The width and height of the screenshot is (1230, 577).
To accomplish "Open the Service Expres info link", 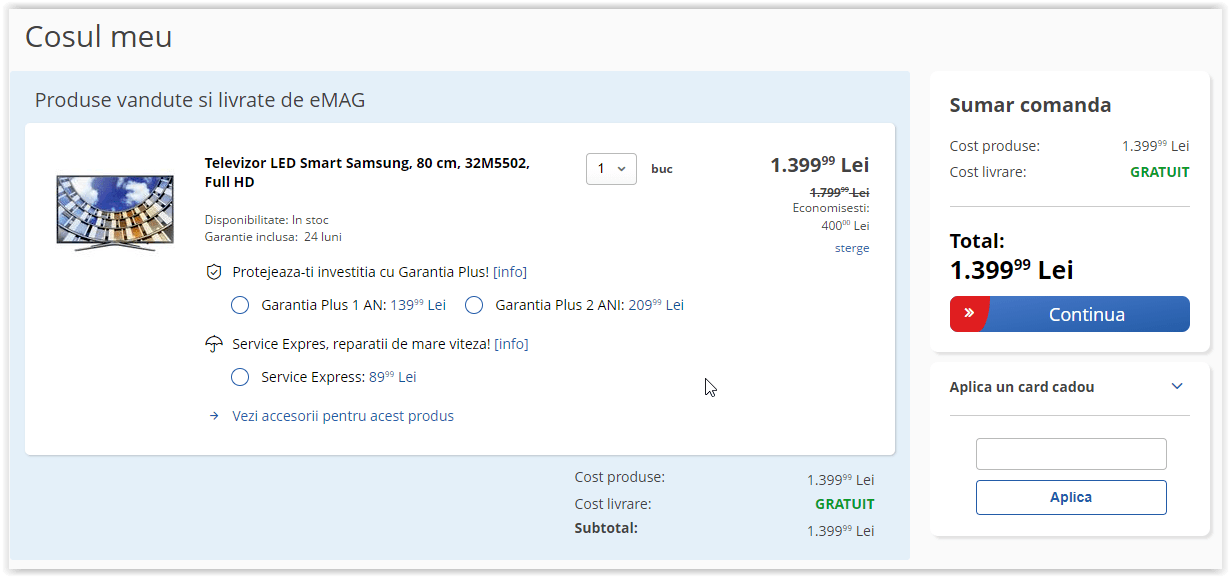I will (511, 344).
